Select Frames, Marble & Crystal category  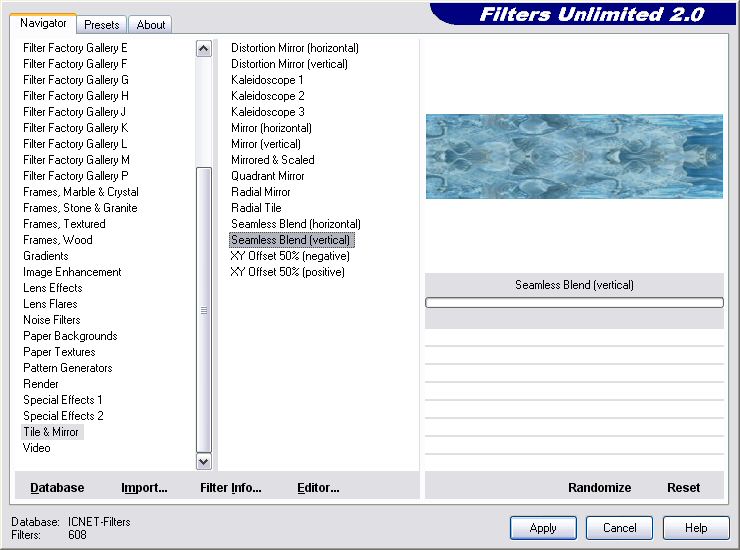[x=81, y=192]
